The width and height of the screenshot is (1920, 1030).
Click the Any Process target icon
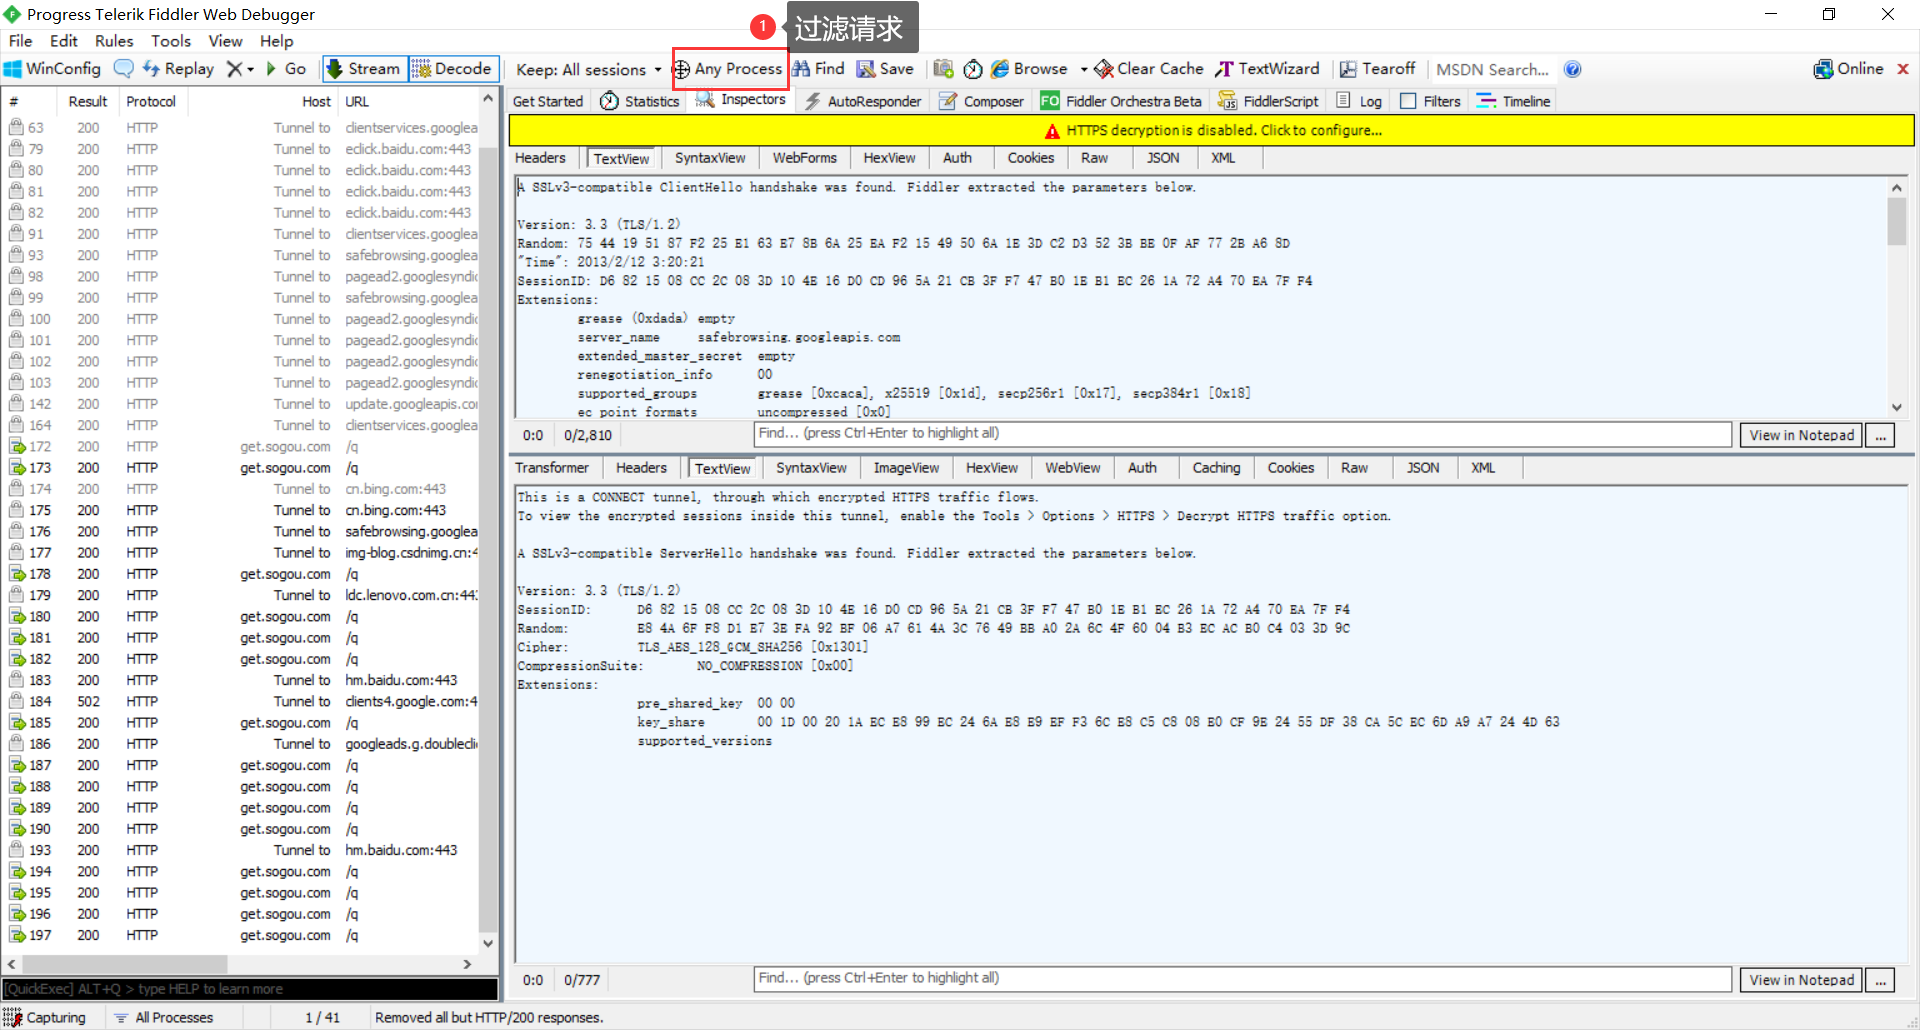point(682,69)
